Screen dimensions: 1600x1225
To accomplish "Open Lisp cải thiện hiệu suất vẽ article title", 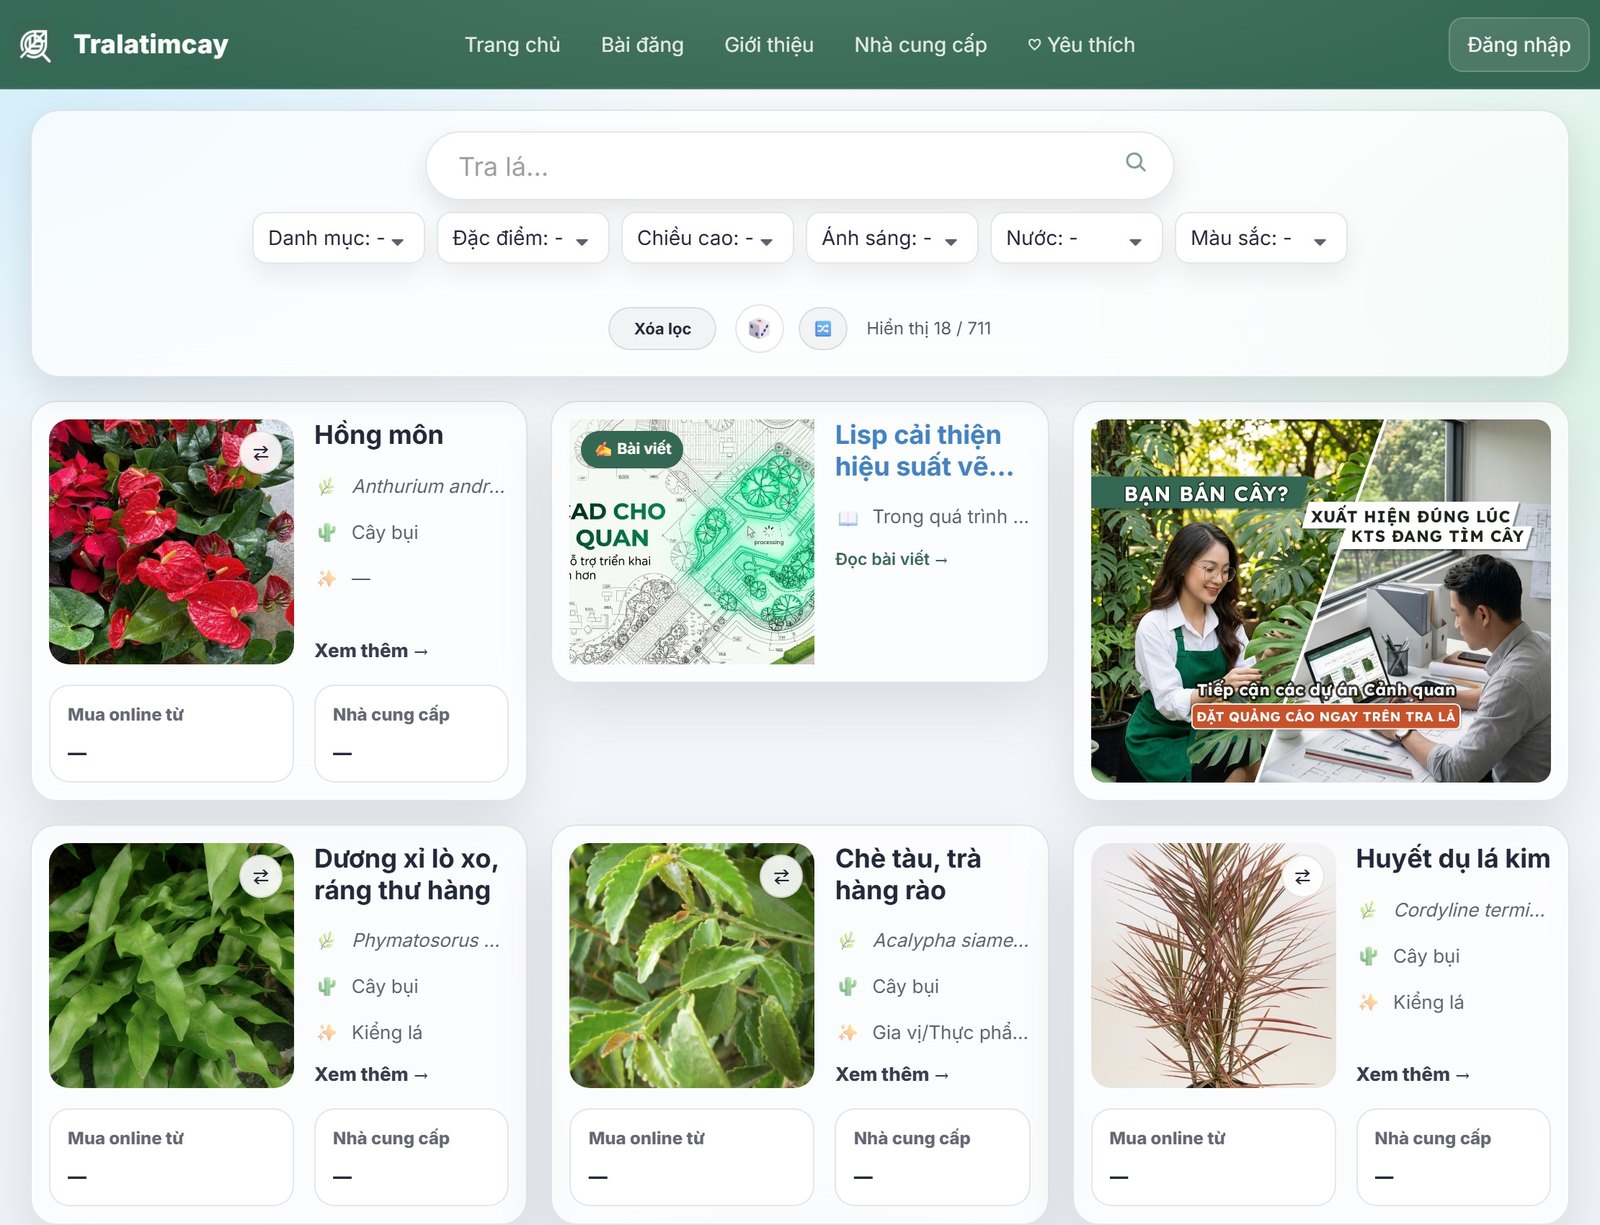I will pos(924,450).
